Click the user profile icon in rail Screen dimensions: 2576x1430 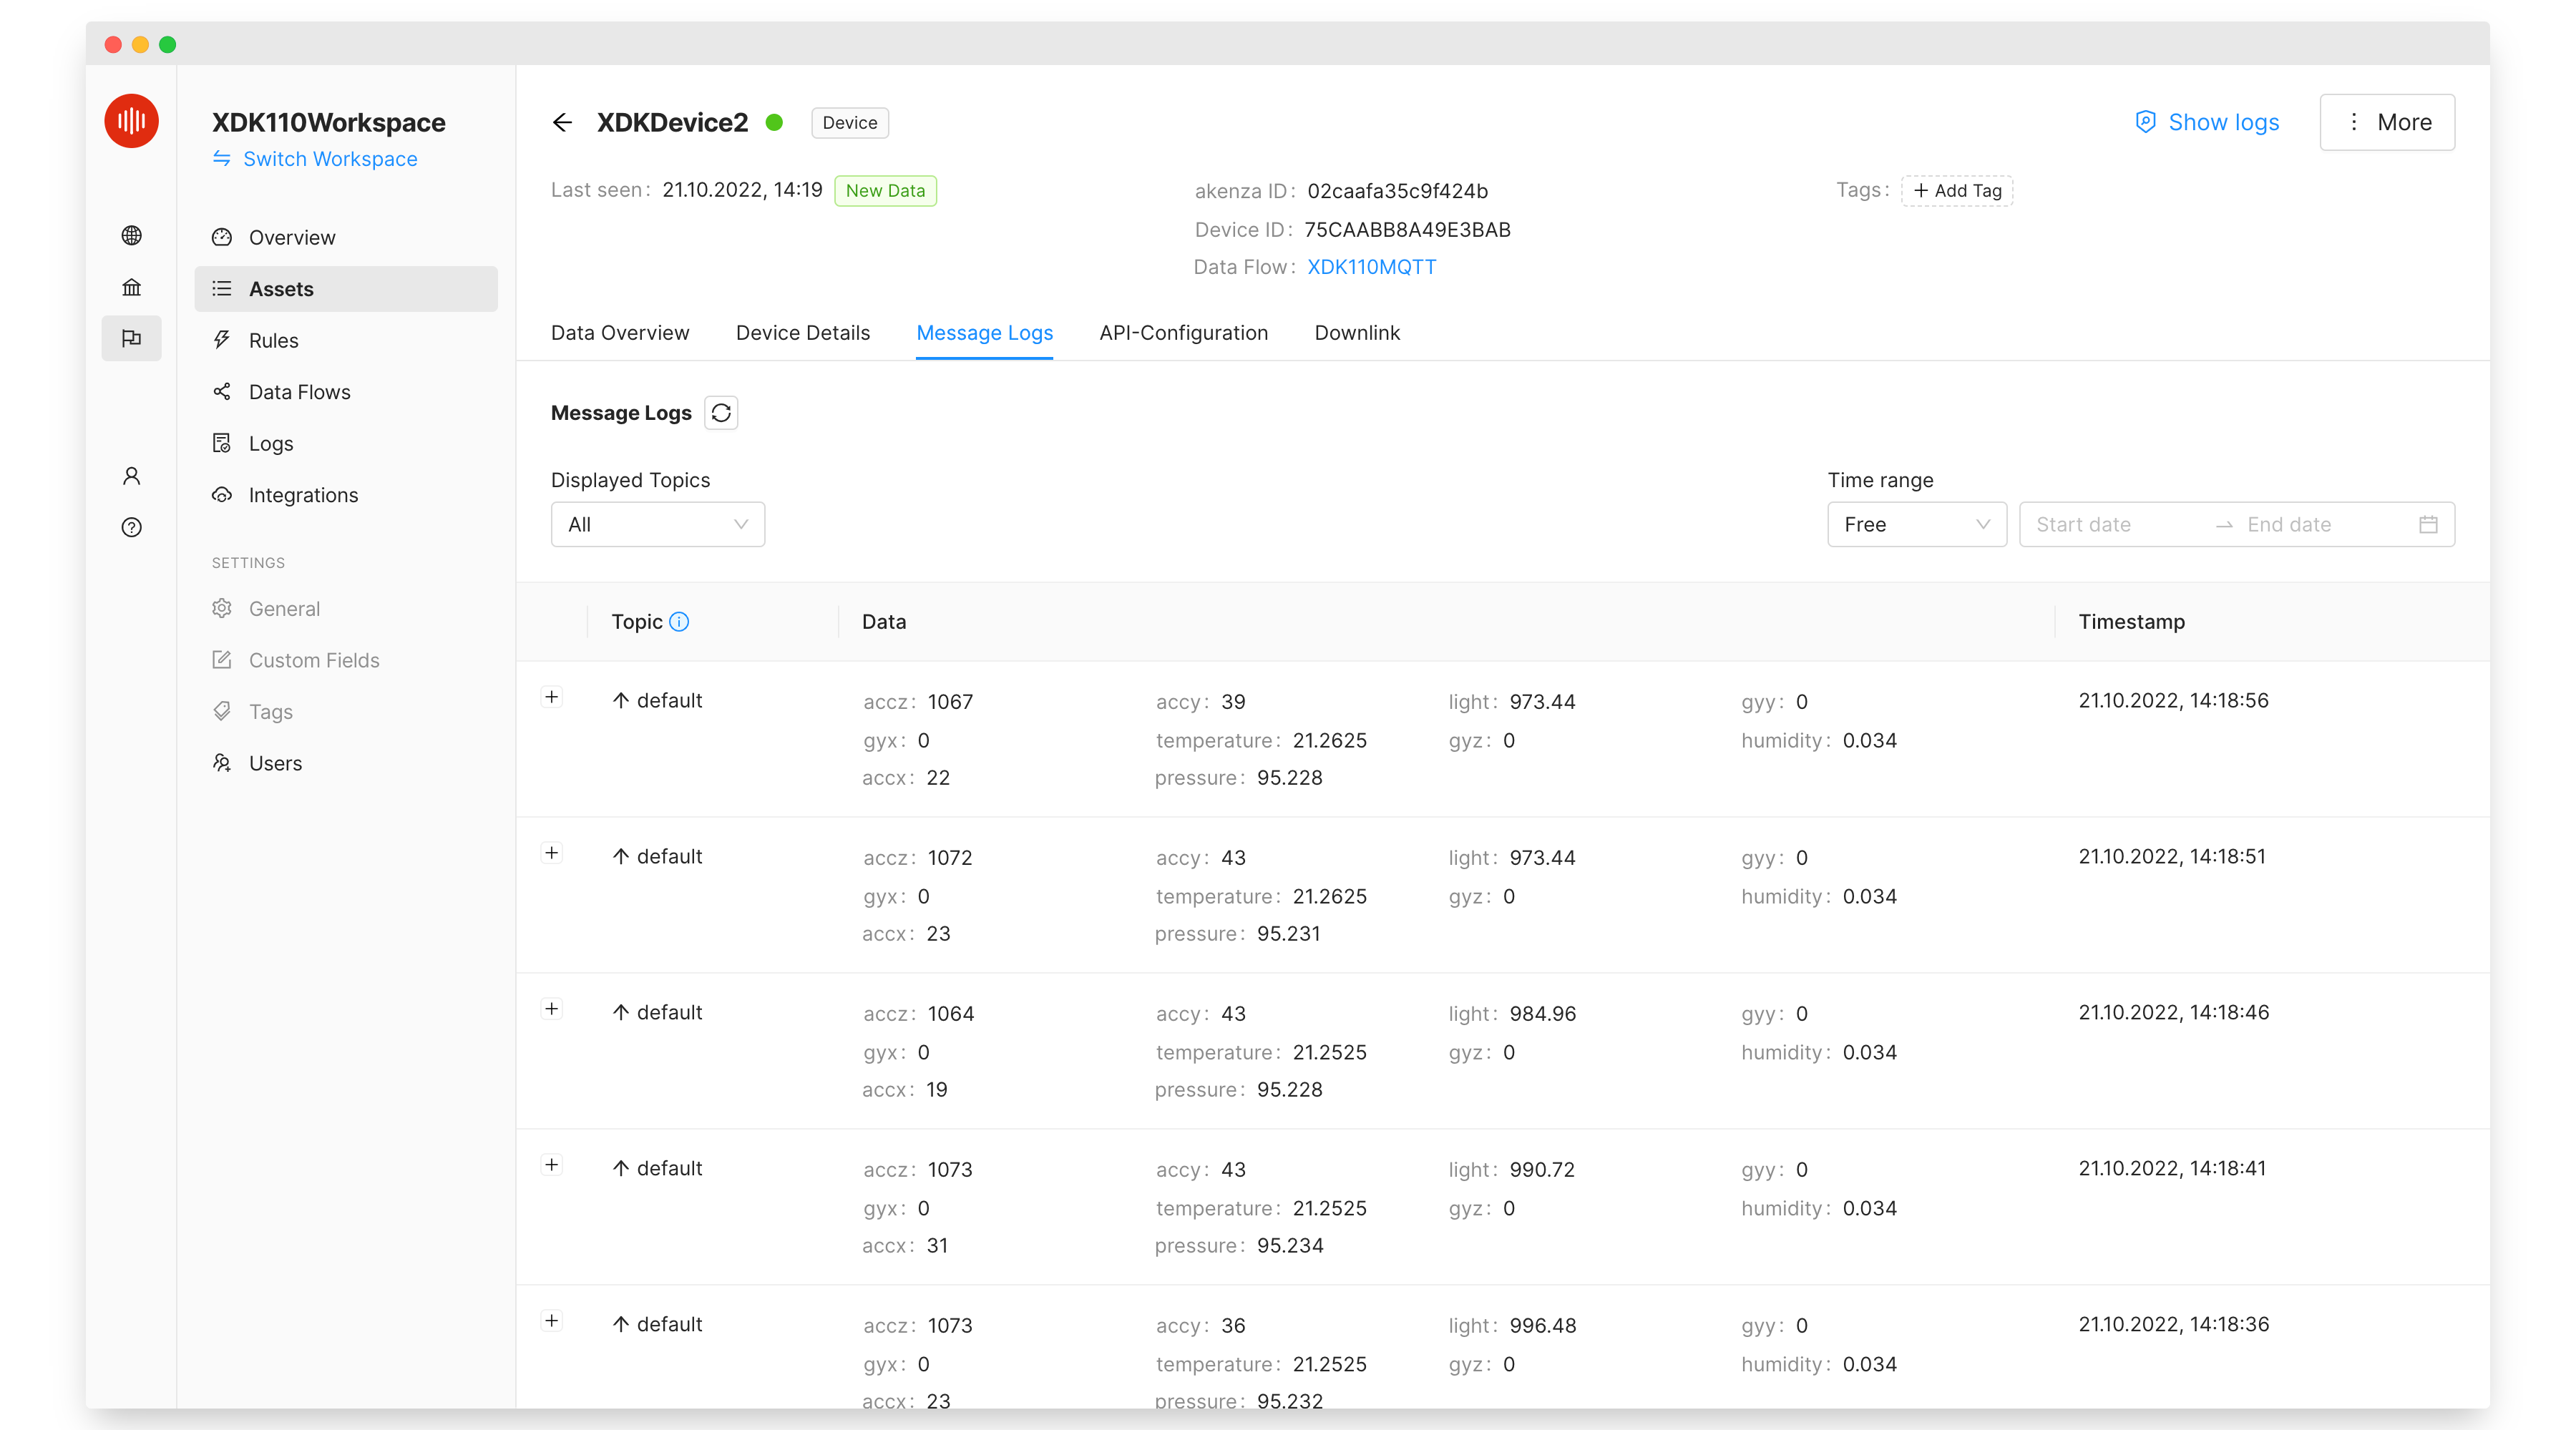click(x=131, y=476)
